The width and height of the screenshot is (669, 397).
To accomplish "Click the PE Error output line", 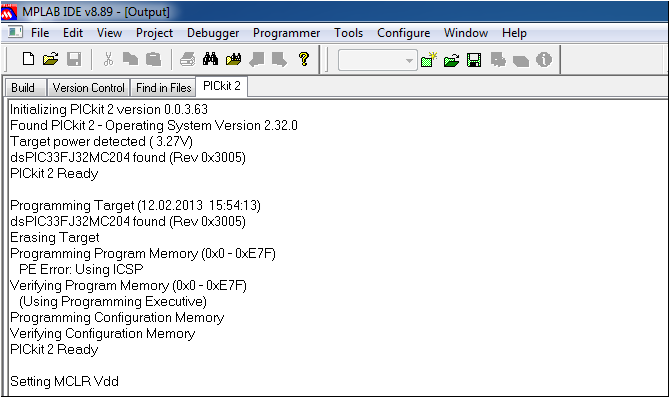I will 81,269.
